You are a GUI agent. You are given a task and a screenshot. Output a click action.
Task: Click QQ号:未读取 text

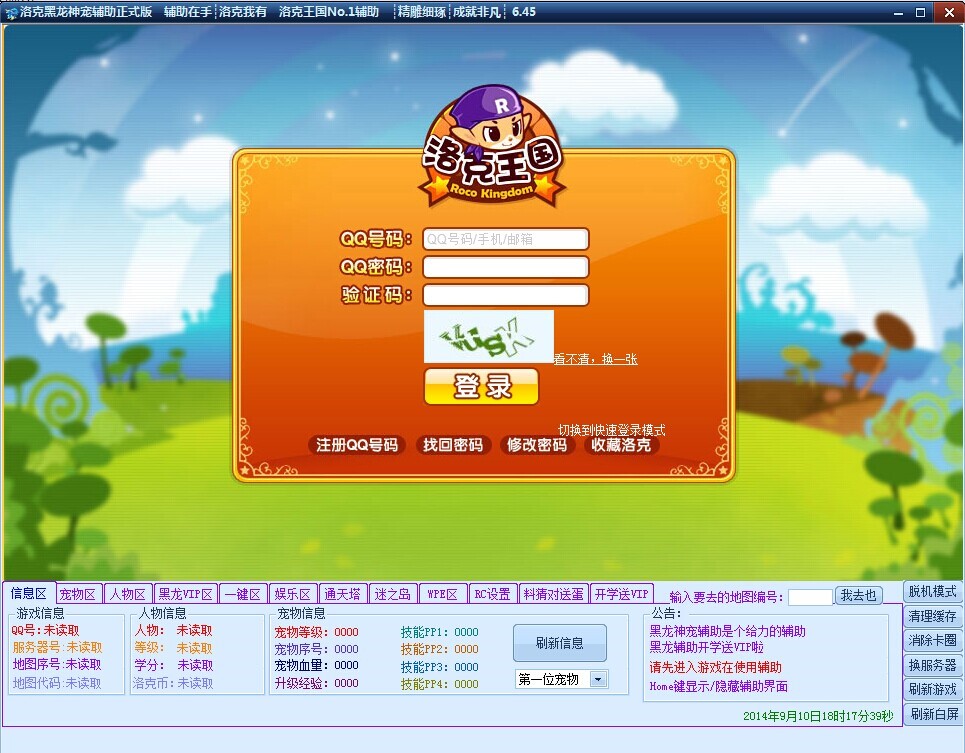(46, 631)
